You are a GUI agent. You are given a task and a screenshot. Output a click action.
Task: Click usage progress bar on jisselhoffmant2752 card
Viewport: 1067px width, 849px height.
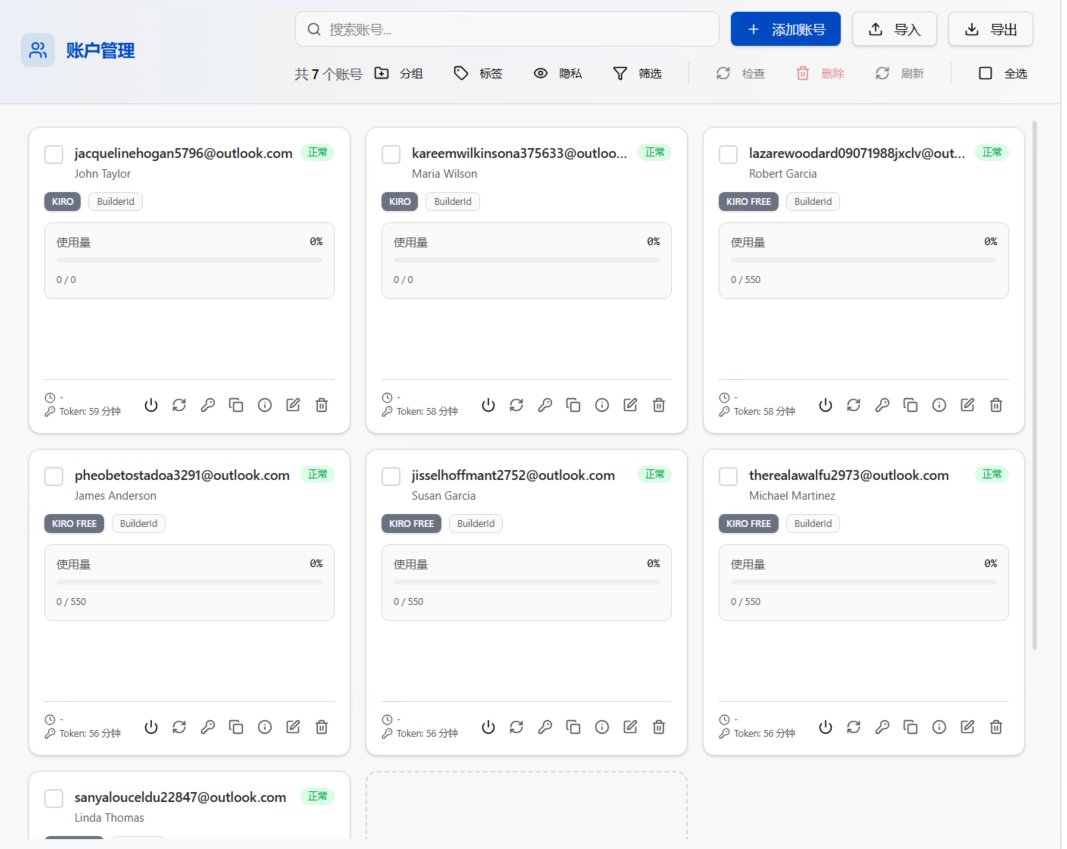pyautogui.click(x=526, y=582)
